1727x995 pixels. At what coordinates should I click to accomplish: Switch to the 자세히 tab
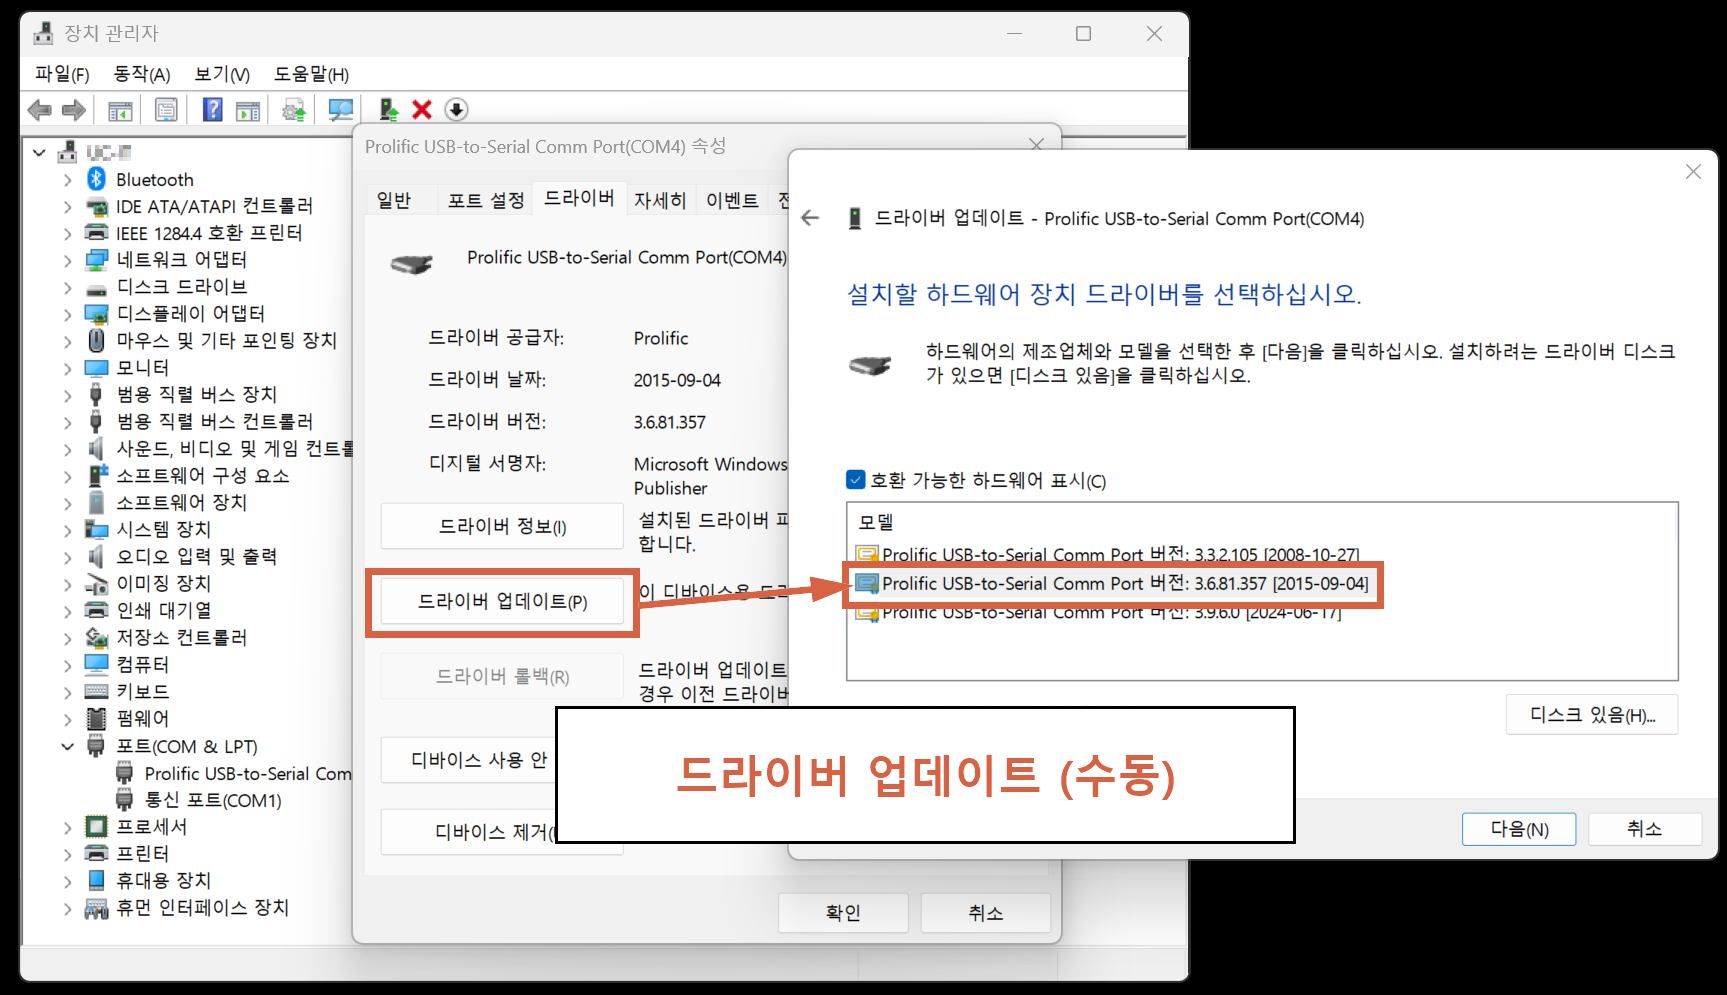pos(660,200)
